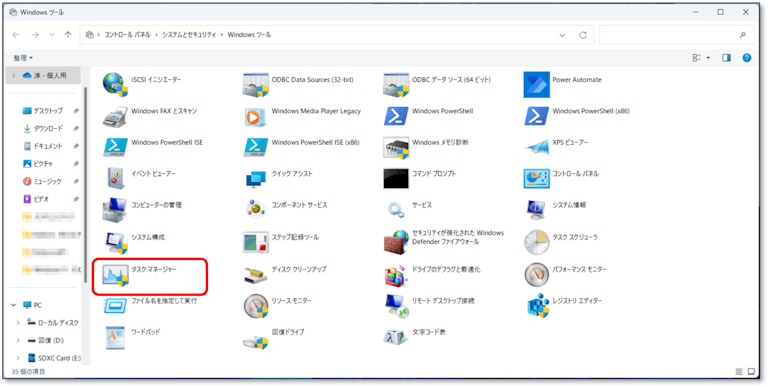Click the Windows Defender ファイアウォール icon
This screenshot has height=387, width=768.
click(x=396, y=242)
